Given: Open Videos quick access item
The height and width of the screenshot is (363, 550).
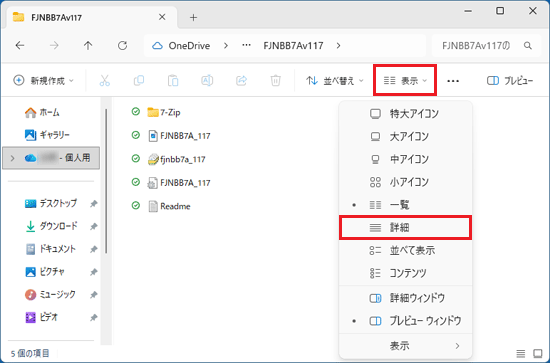Looking at the screenshot, I should [x=42, y=317].
